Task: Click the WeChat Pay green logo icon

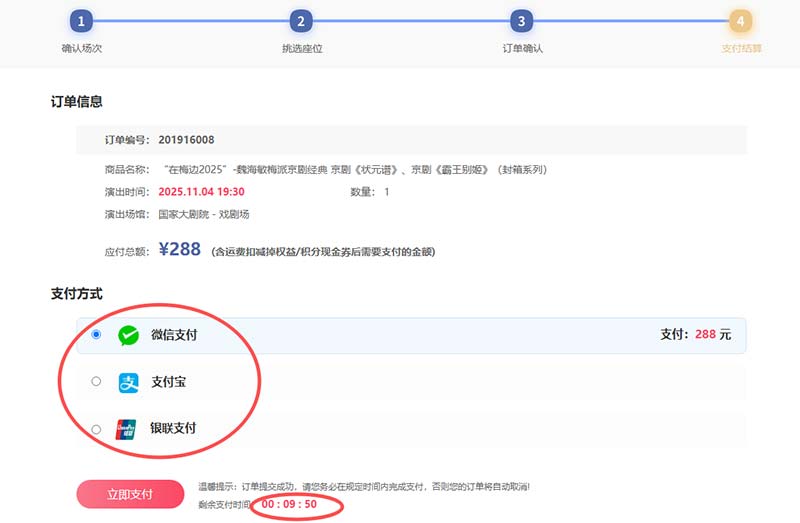Action: click(128, 335)
